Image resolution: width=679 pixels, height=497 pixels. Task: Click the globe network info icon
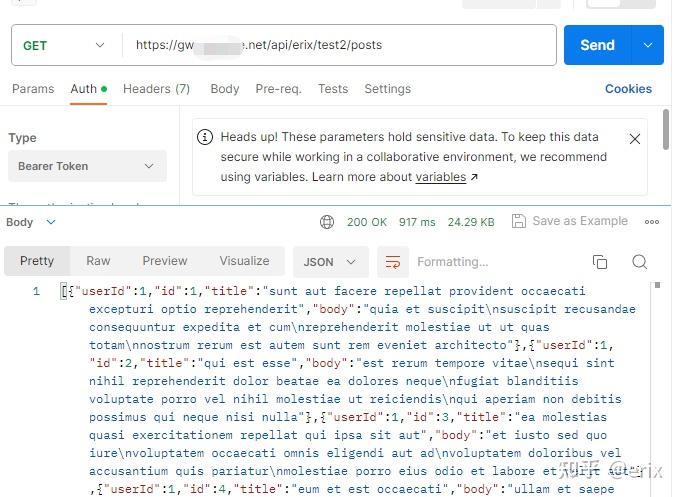[327, 222]
